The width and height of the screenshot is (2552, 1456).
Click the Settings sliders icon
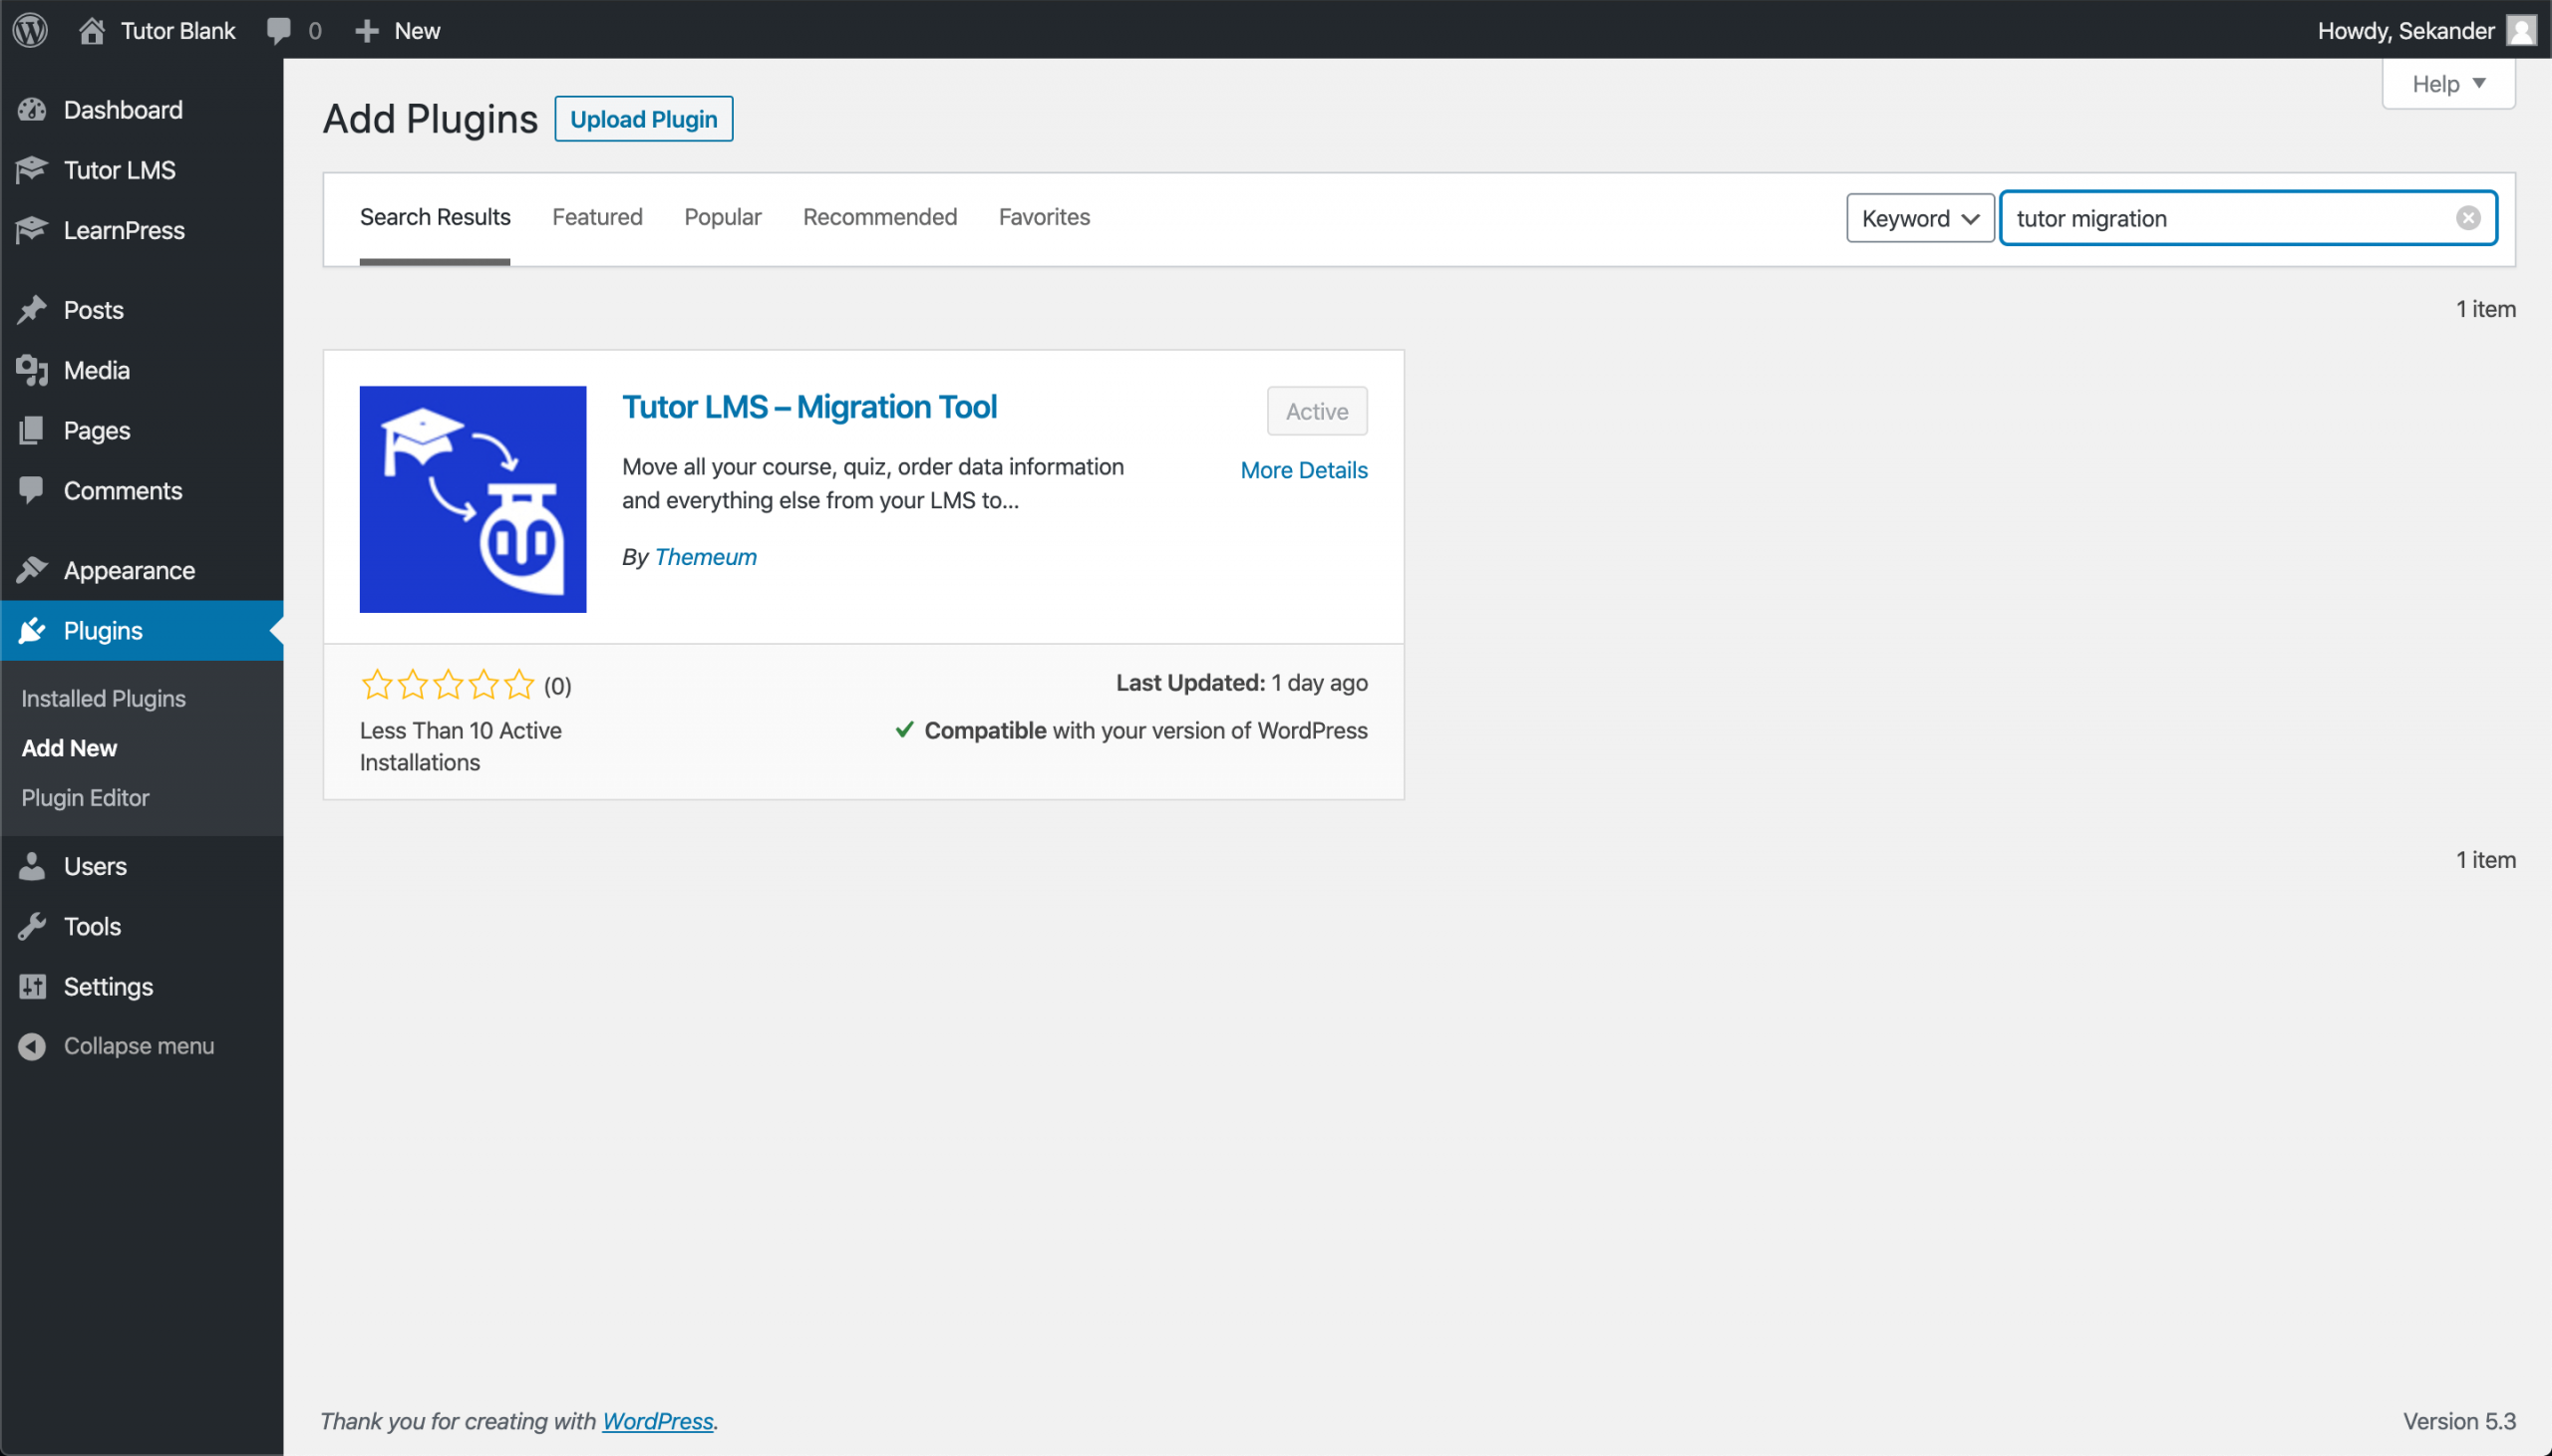[32, 986]
